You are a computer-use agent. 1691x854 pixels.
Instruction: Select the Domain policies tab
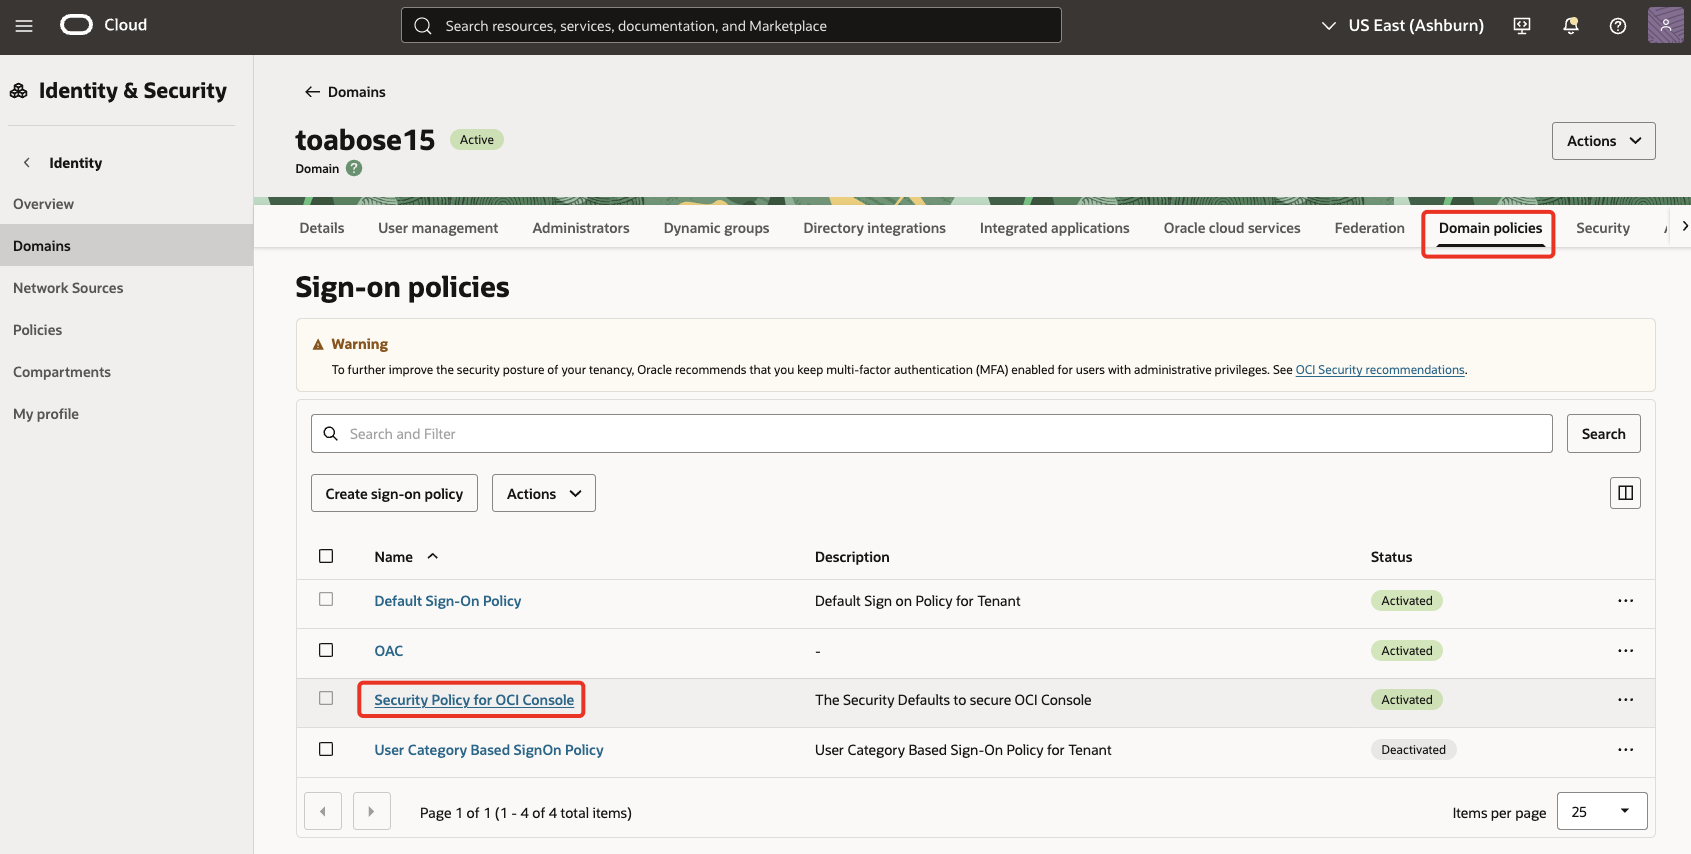1490,228
